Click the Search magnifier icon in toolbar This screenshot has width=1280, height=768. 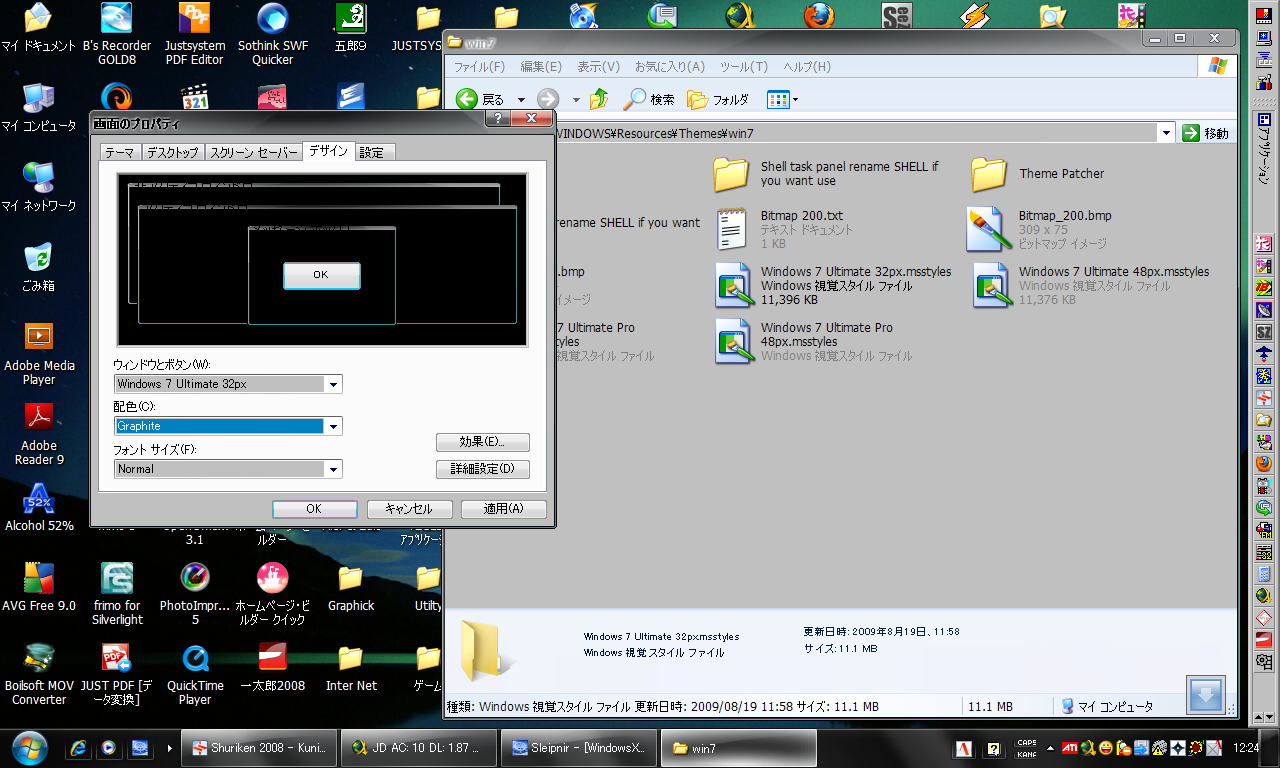(635, 99)
